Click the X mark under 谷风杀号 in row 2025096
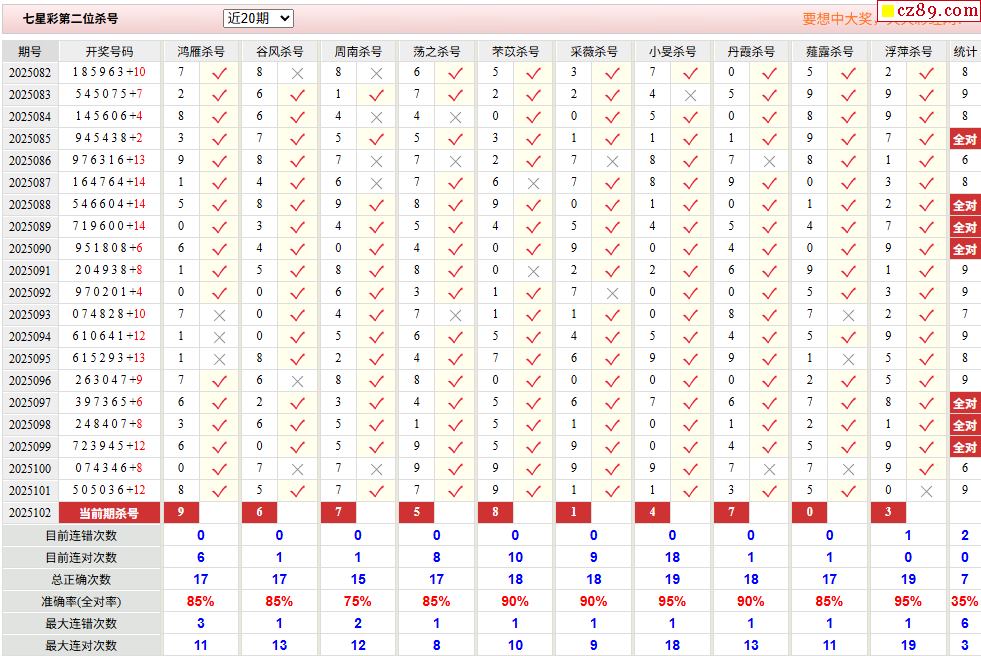Screen dimensions: 981x656 [x=297, y=381]
